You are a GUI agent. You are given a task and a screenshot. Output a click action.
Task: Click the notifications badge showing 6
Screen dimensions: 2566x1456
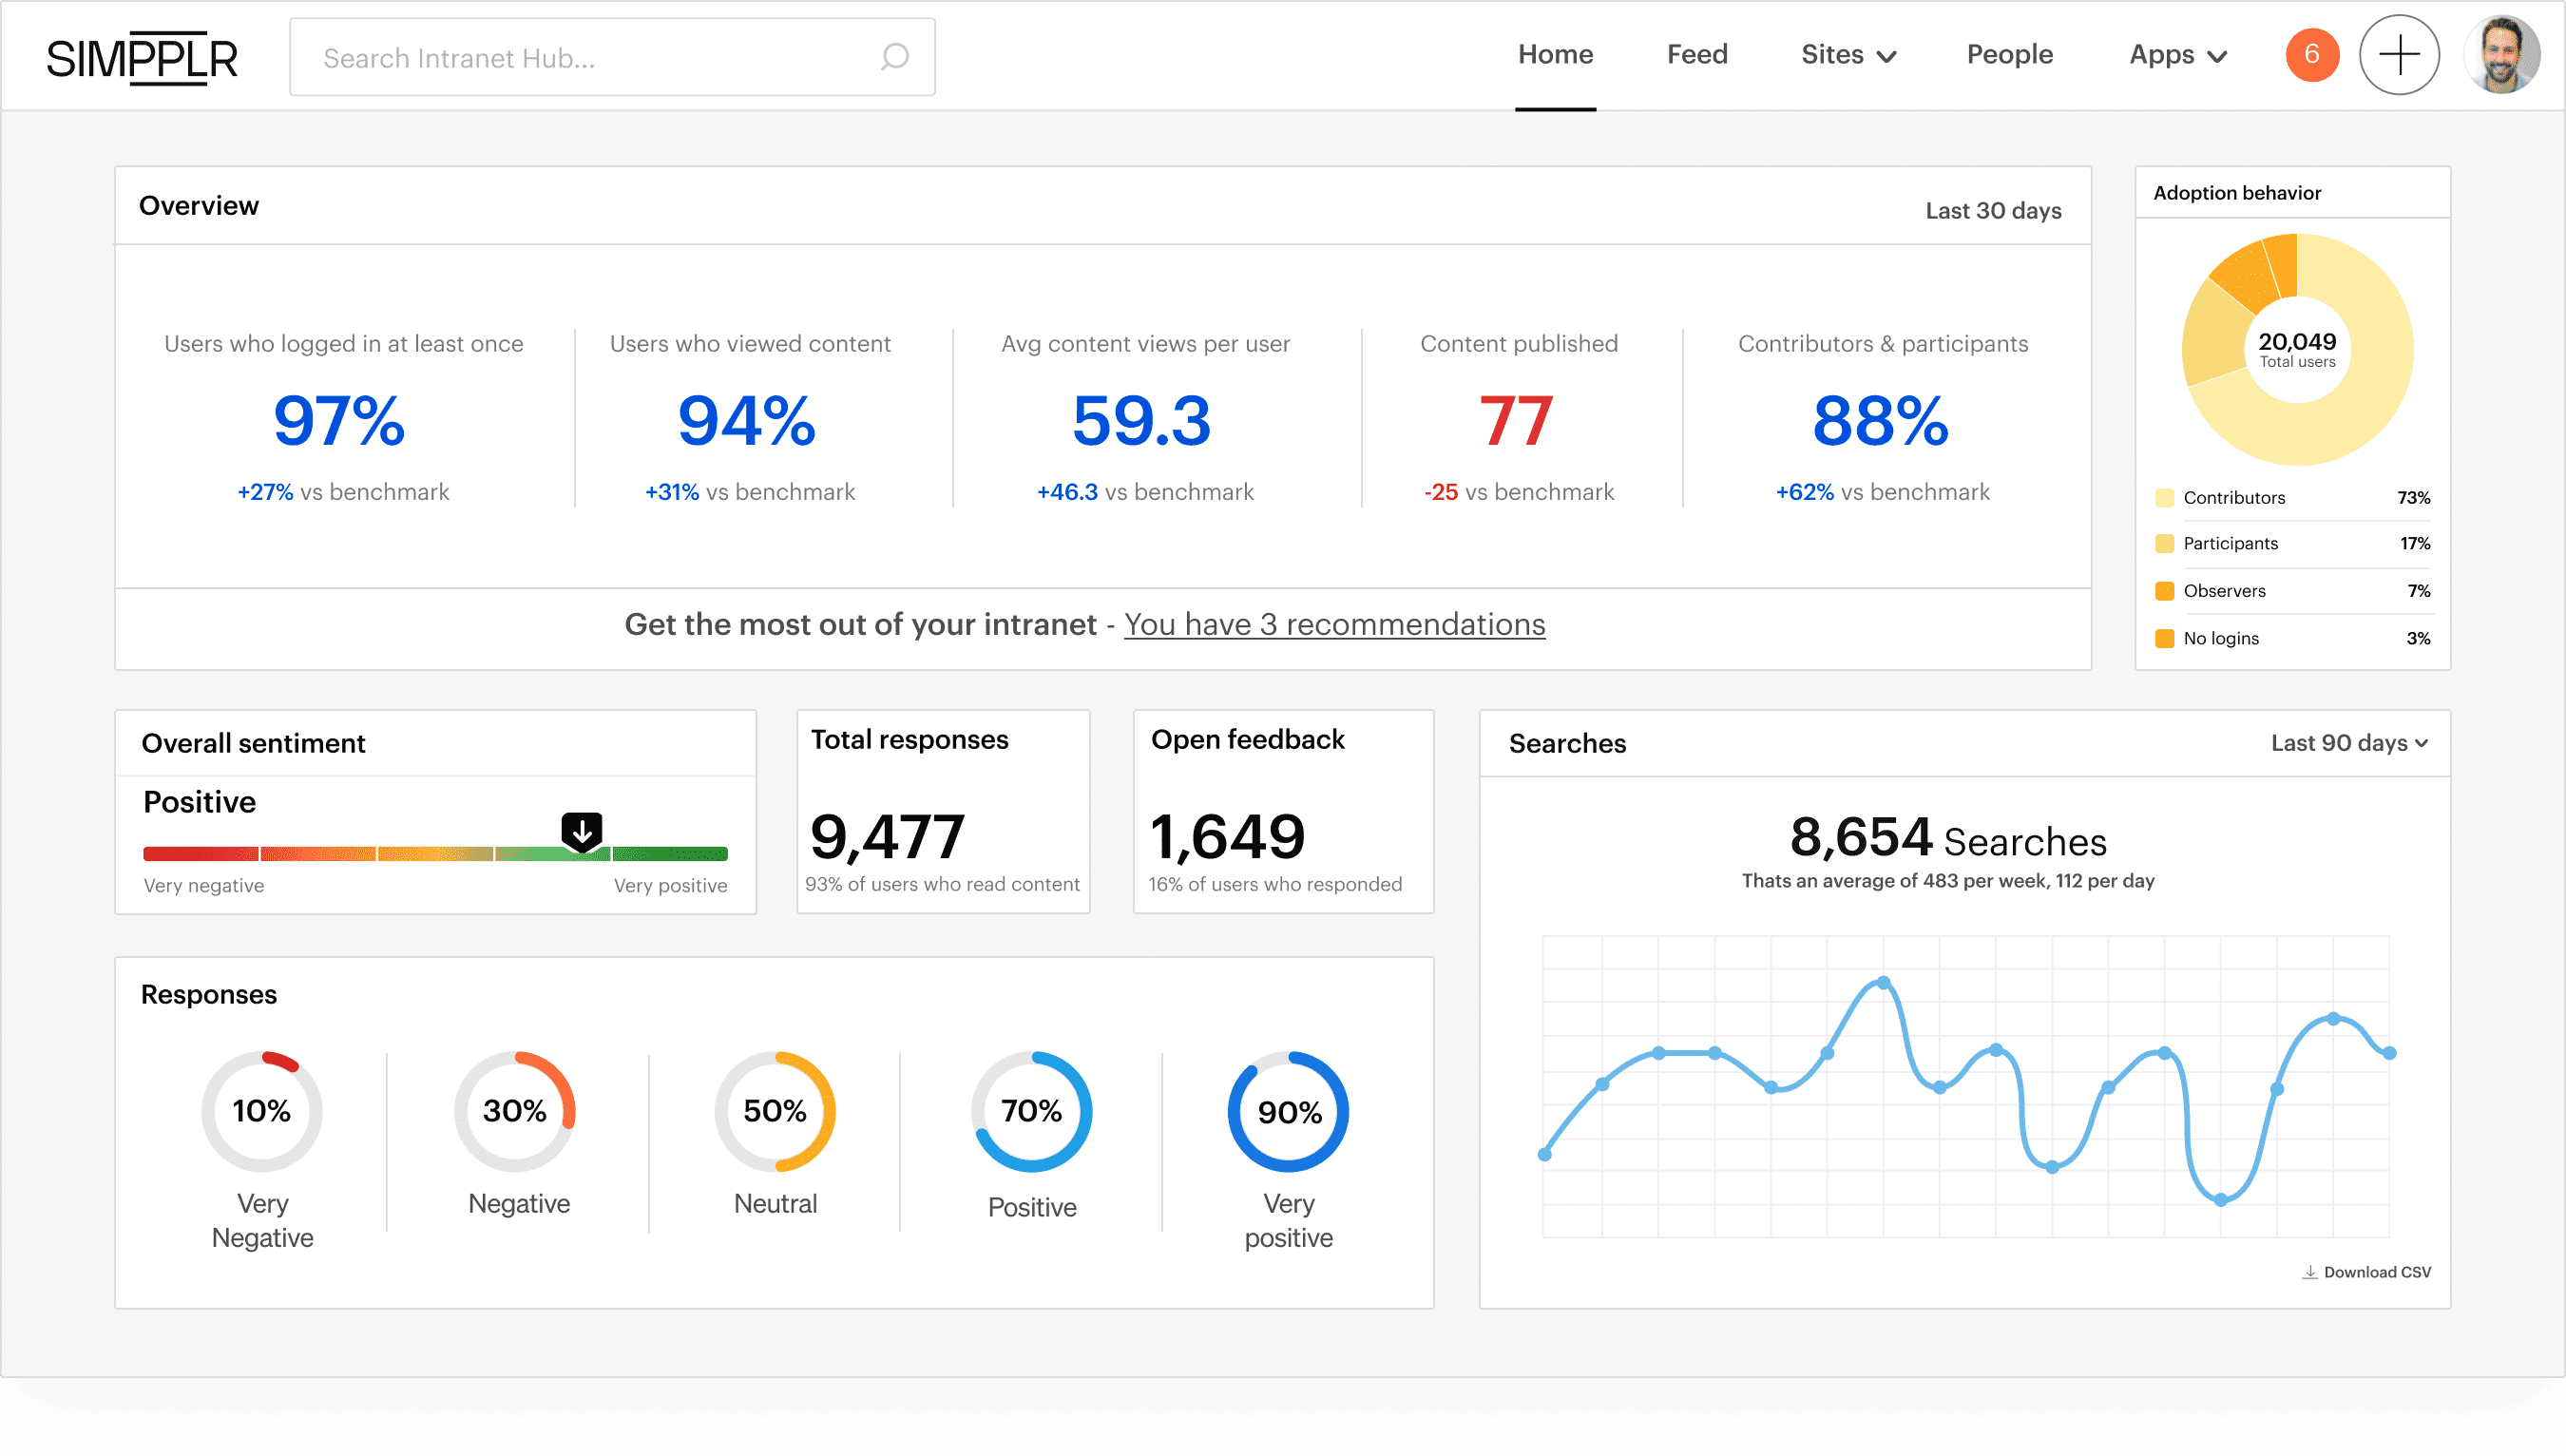(2311, 55)
